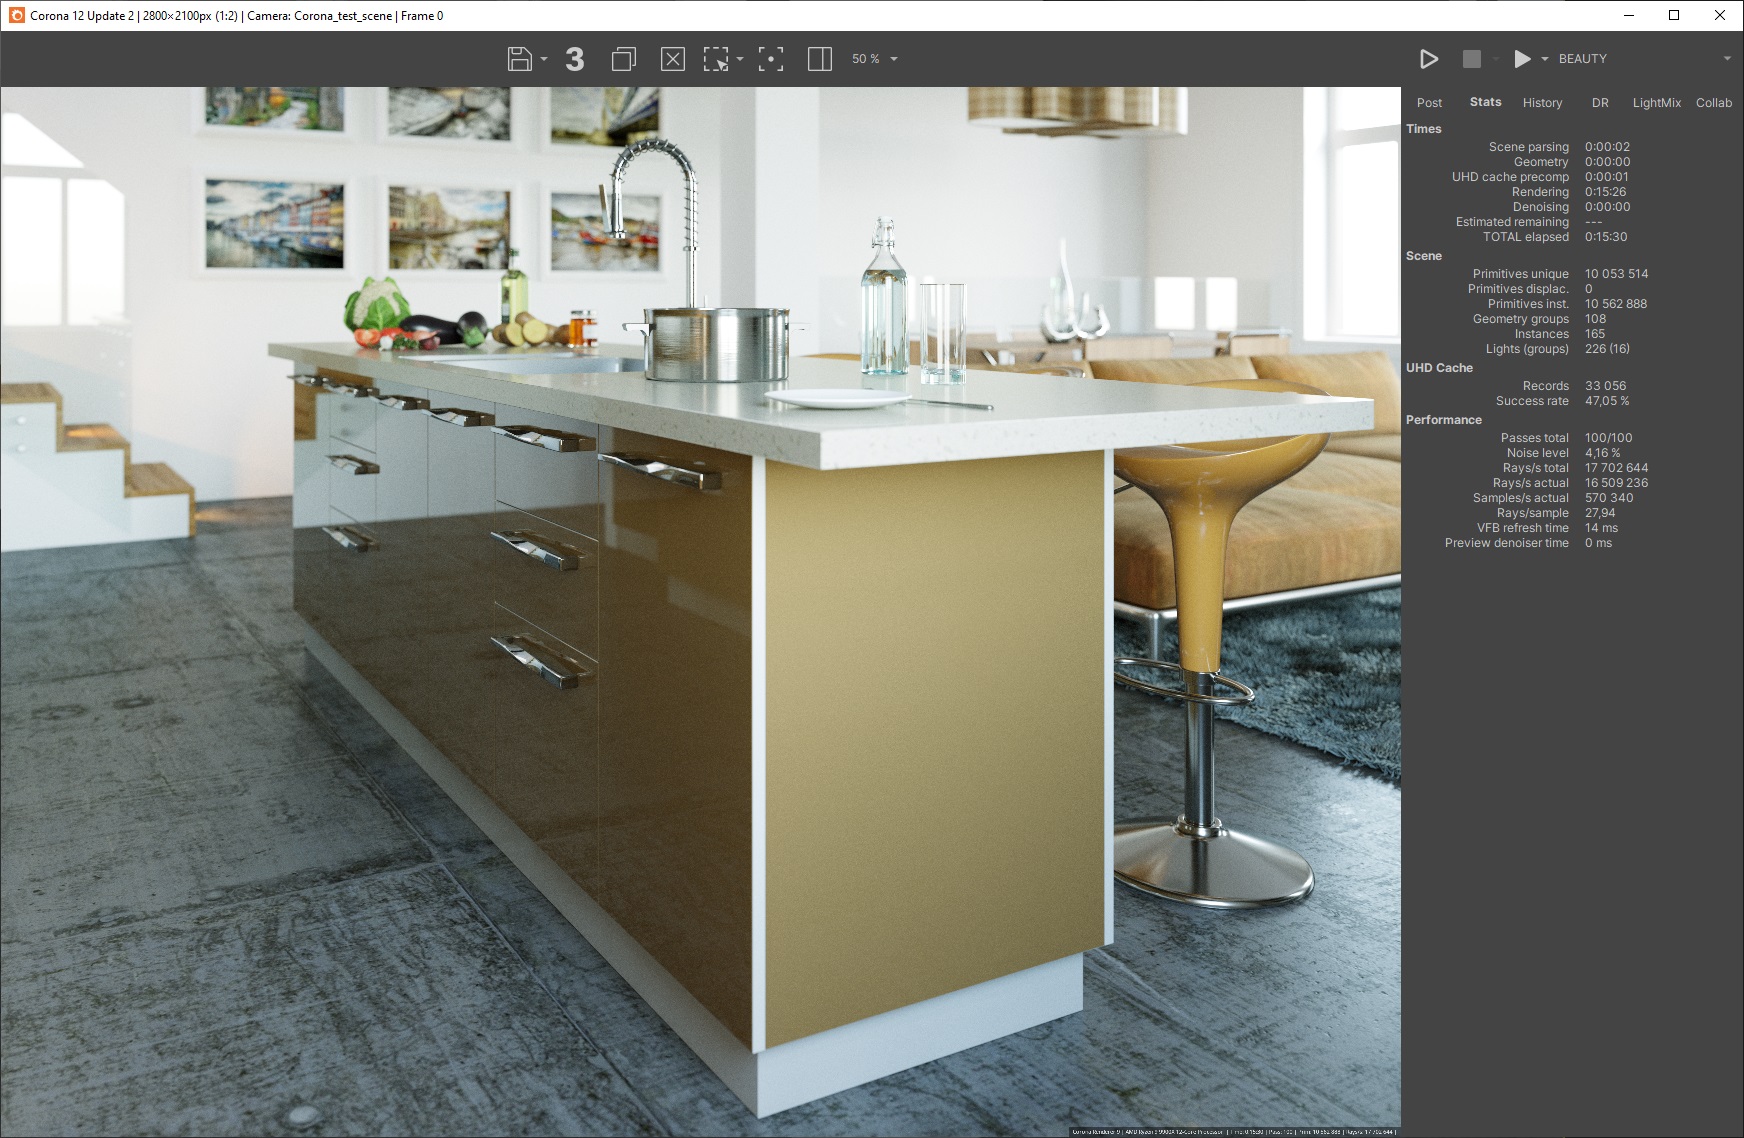
Task: Click the square stop render button
Action: [1471, 59]
